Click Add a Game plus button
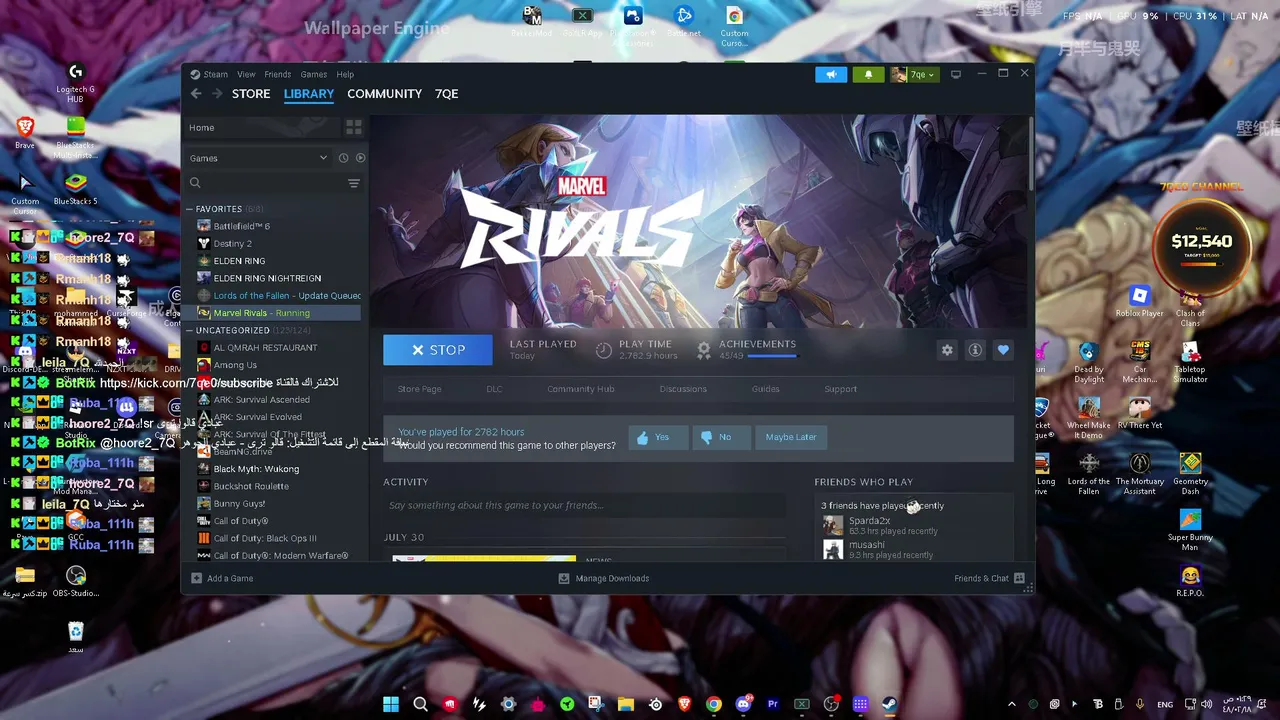 click(222, 578)
